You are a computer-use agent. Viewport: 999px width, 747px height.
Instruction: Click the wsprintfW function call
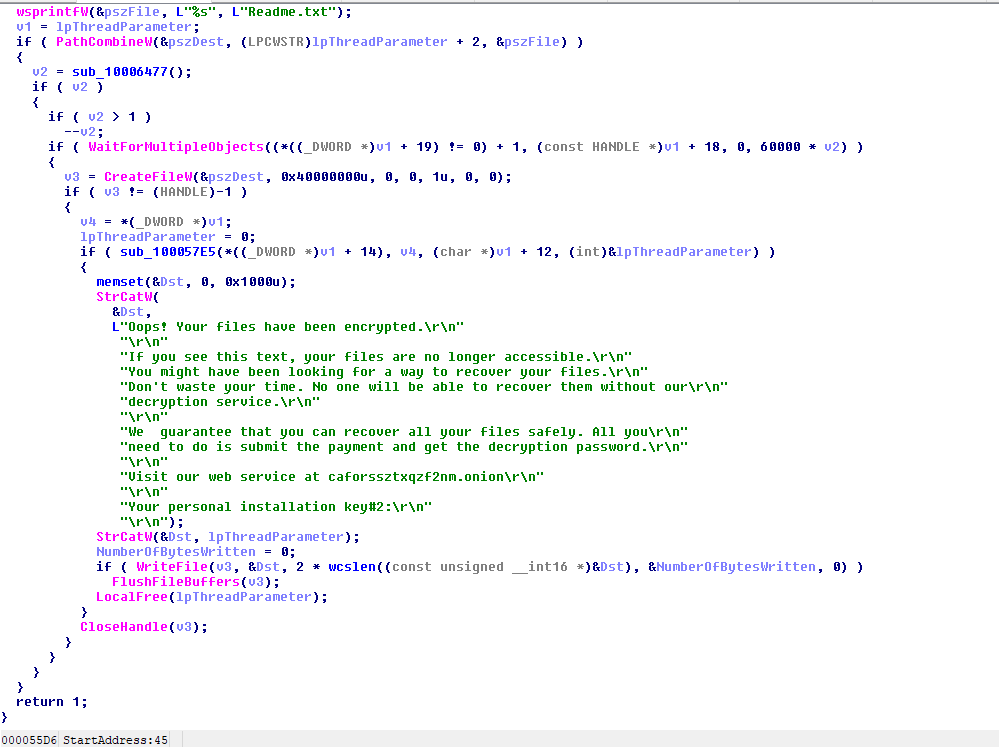52,12
